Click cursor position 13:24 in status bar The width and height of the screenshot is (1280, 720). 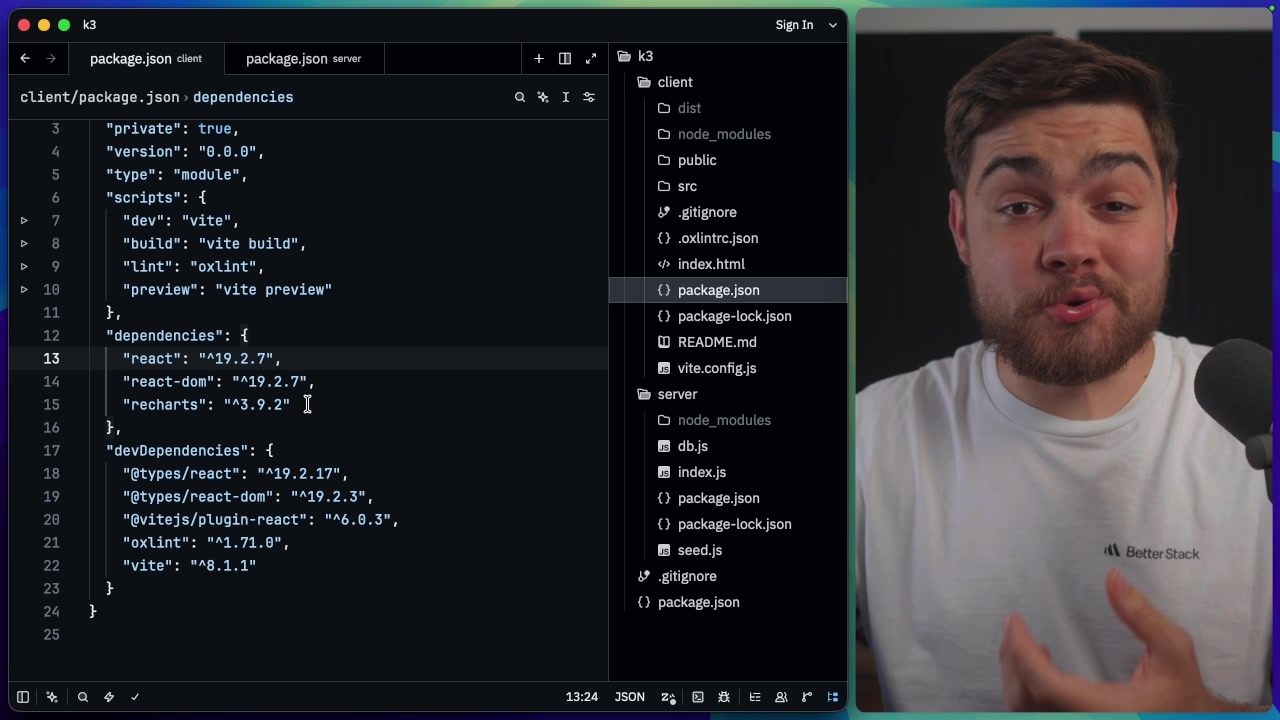coord(581,697)
